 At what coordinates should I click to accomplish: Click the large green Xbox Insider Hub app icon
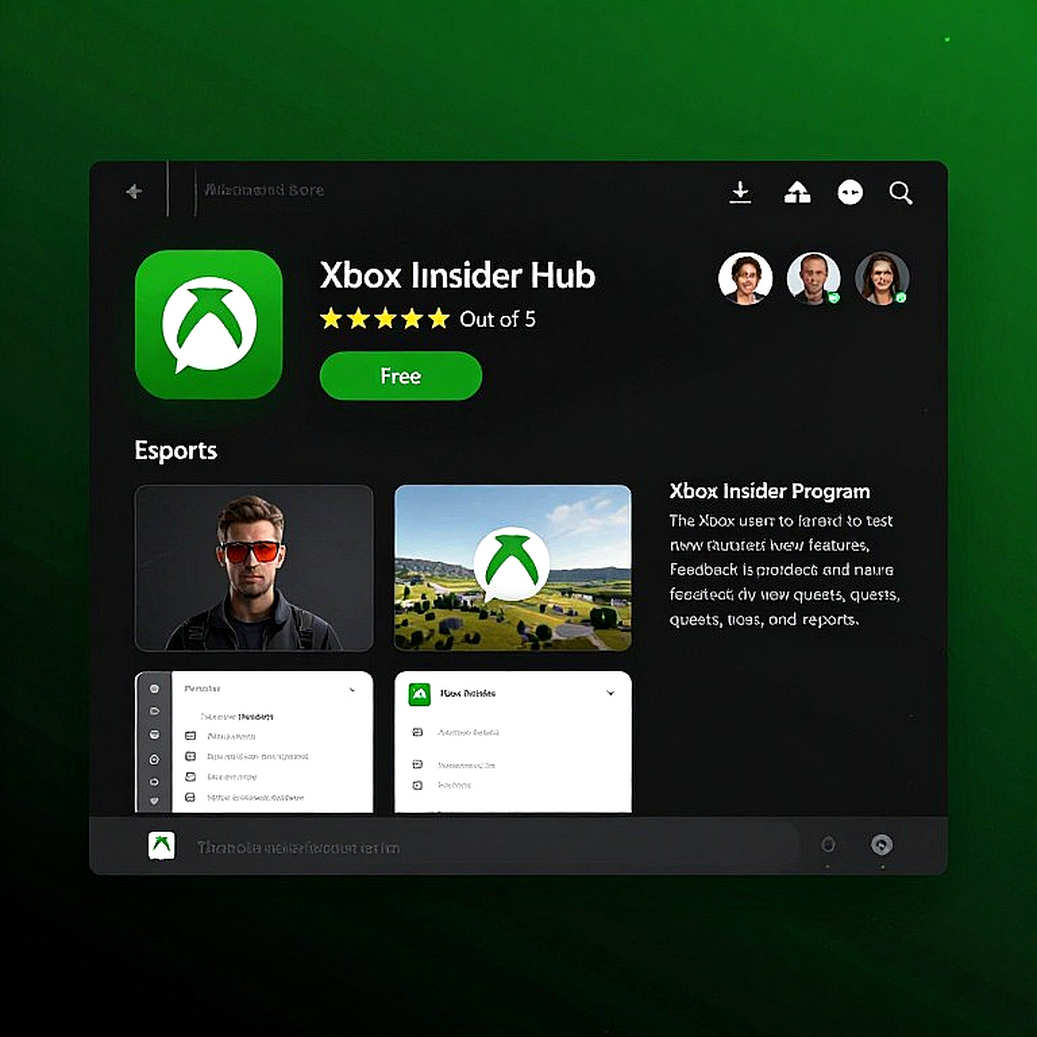(209, 324)
